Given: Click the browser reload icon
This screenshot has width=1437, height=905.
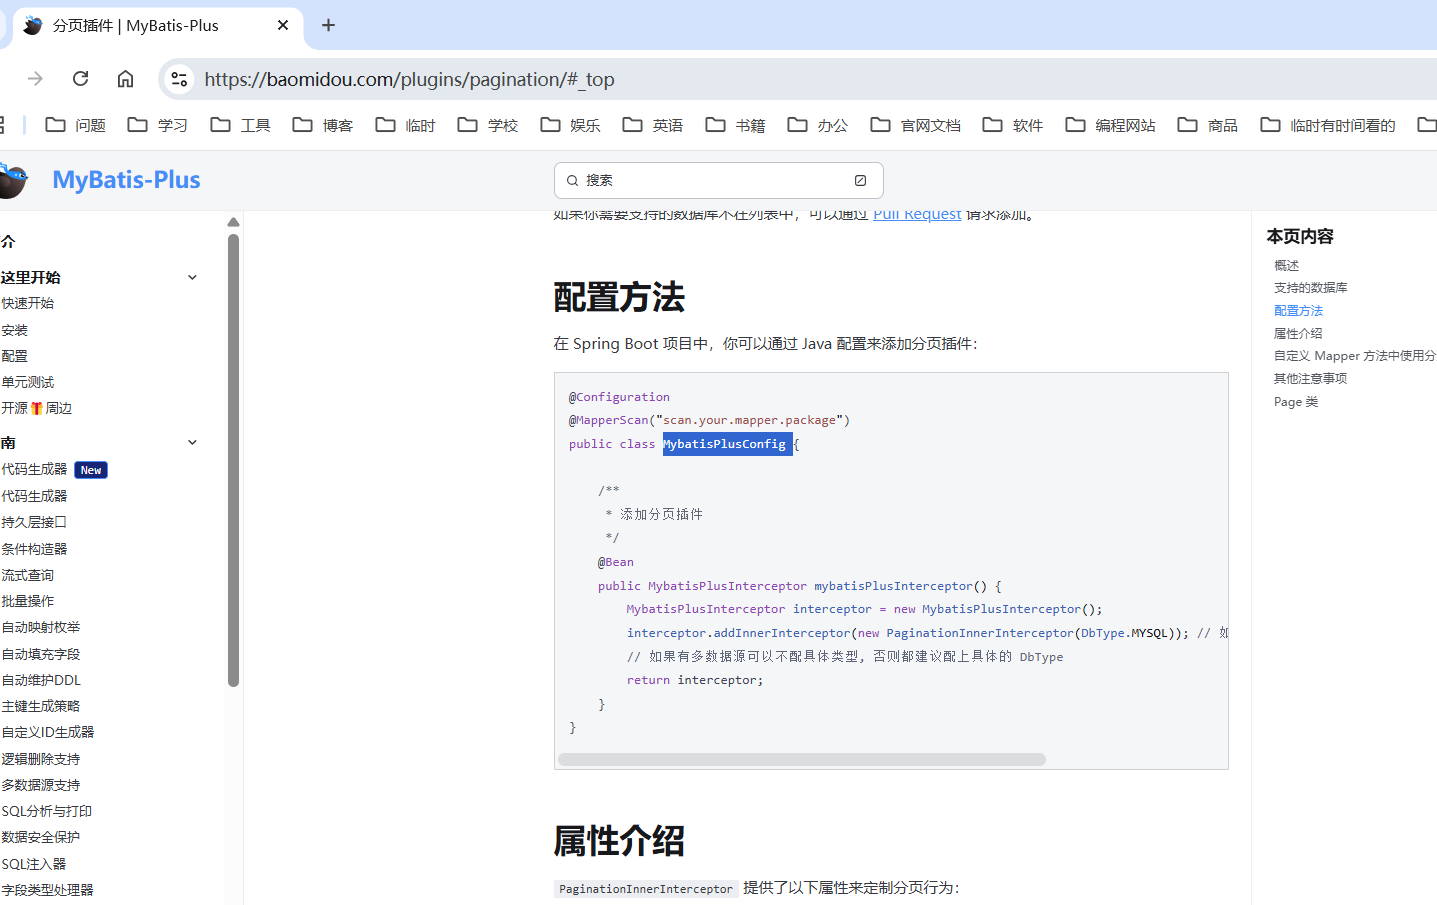Looking at the screenshot, I should click(81, 79).
